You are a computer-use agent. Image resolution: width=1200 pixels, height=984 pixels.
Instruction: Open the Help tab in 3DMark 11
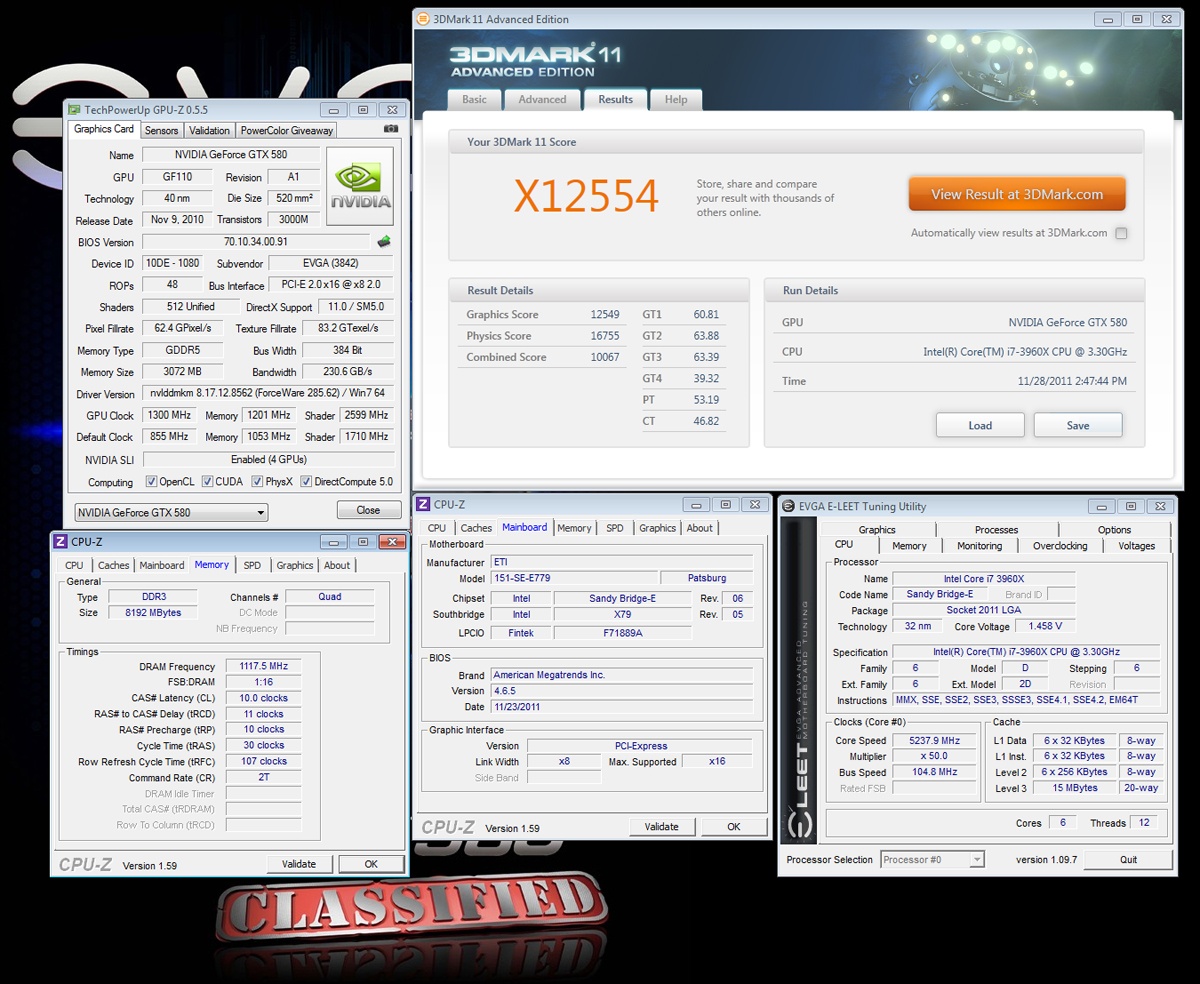[x=676, y=100]
